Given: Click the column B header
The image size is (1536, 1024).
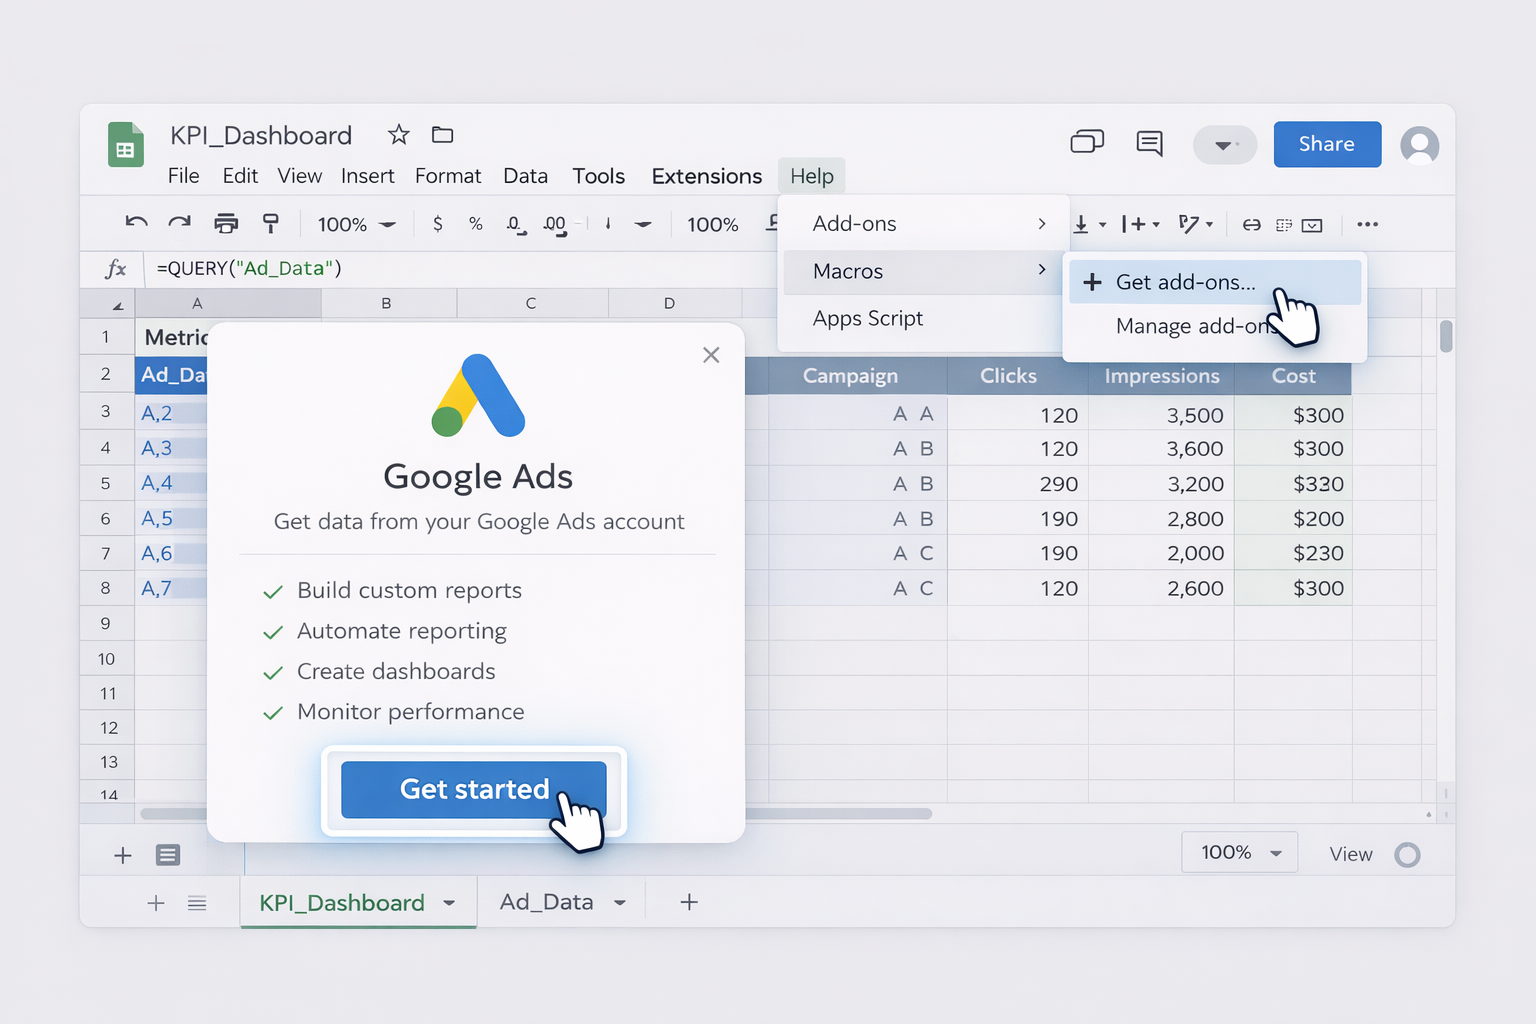Looking at the screenshot, I should [x=388, y=303].
